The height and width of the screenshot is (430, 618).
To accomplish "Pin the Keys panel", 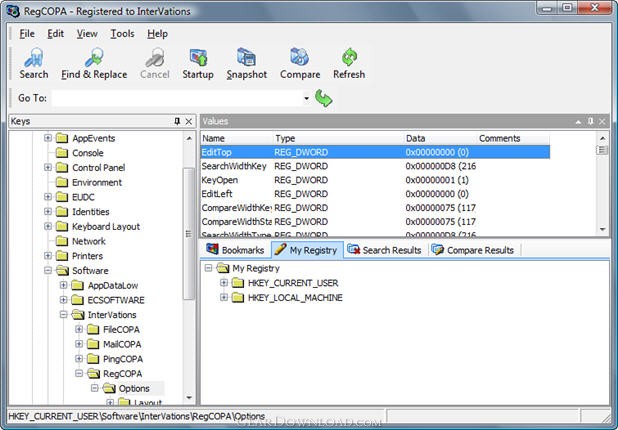I will click(x=177, y=121).
